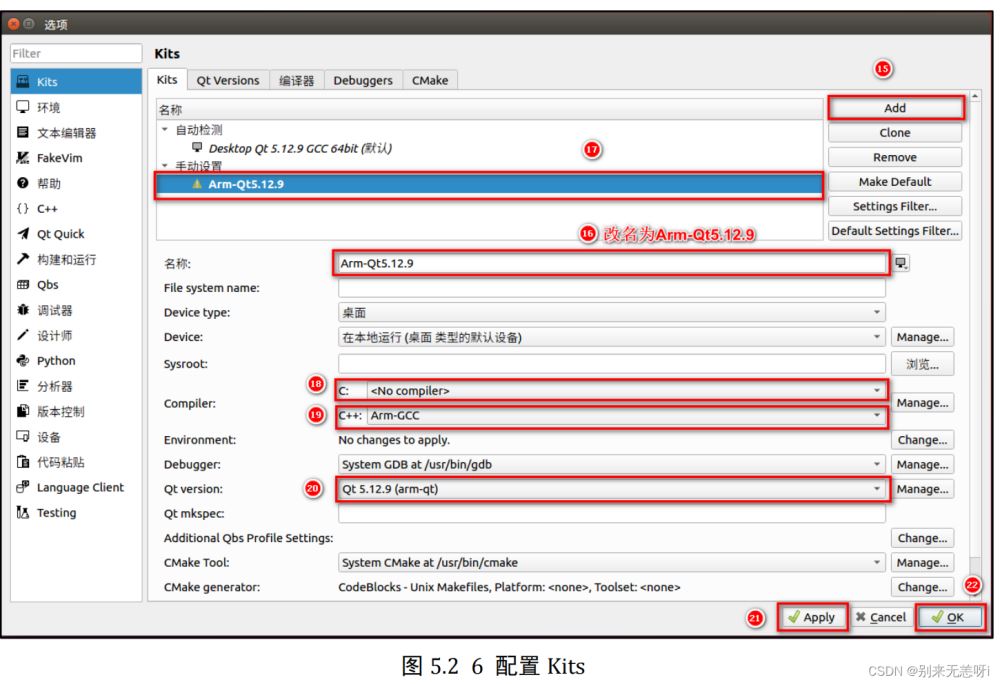Open the C++ settings category
The height and width of the screenshot is (684, 1000).
[47, 209]
